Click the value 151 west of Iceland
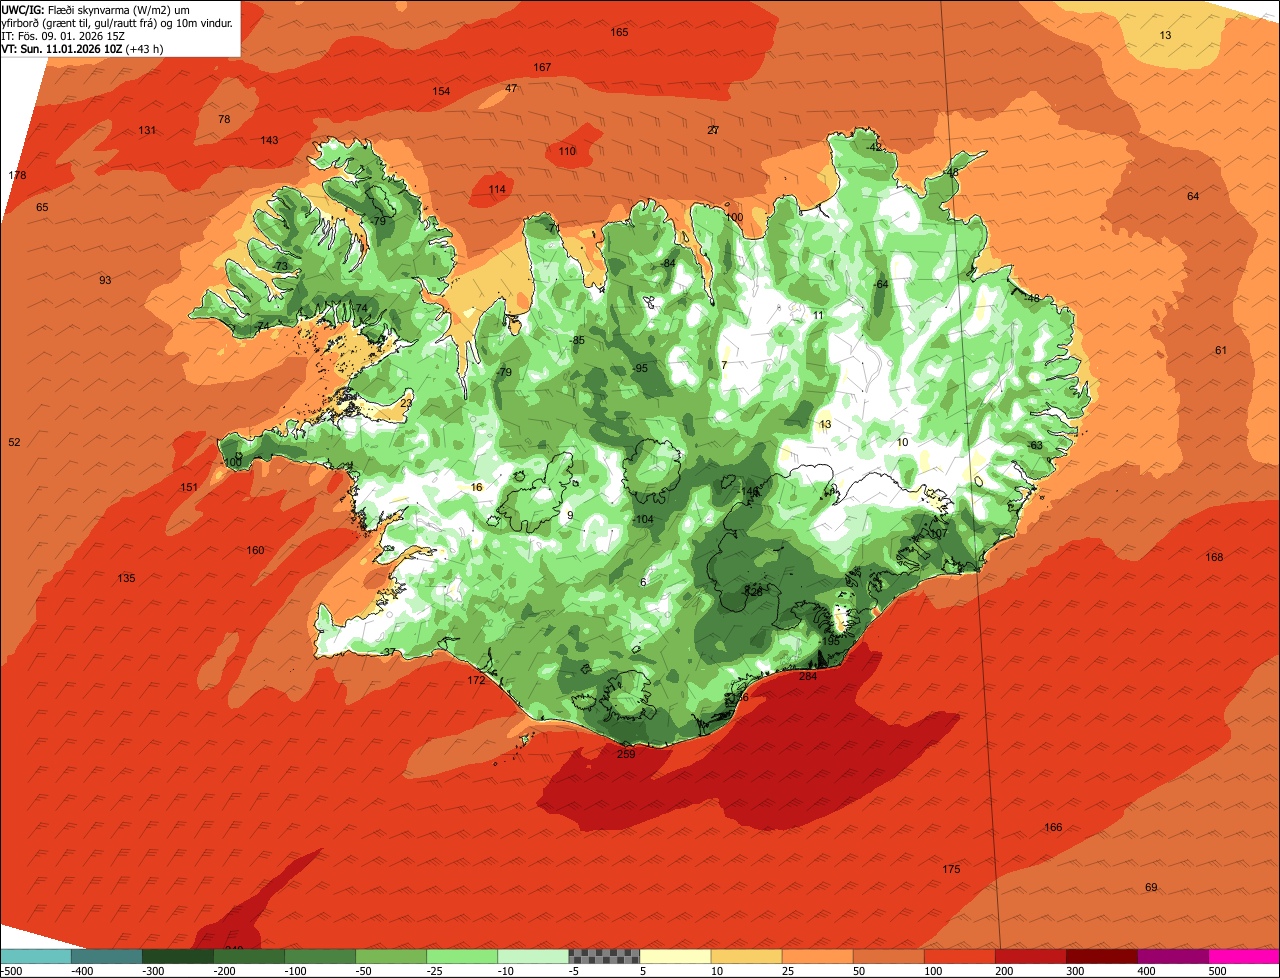 click(189, 487)
